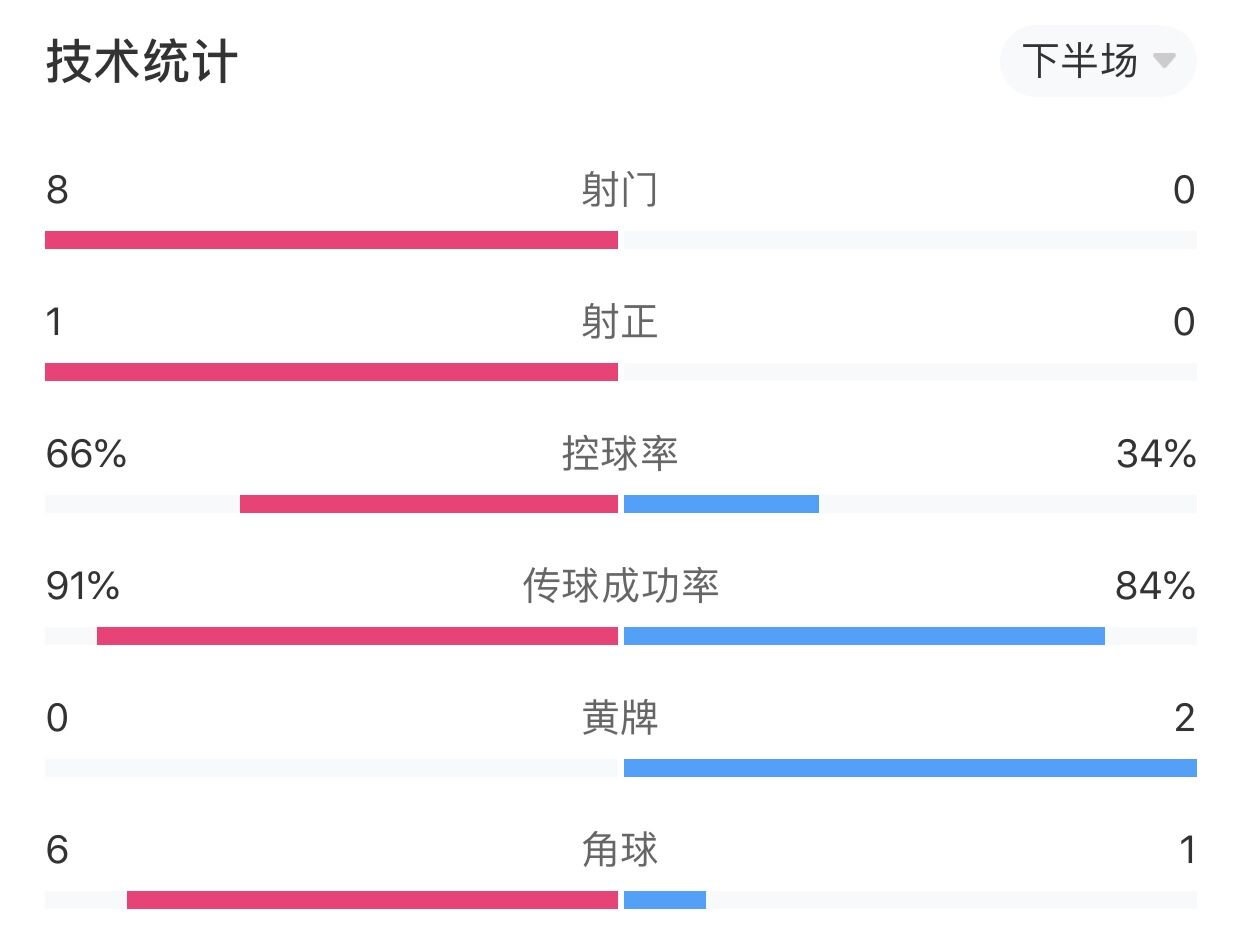Click the red 射正 bar

[x=331, y=372]
